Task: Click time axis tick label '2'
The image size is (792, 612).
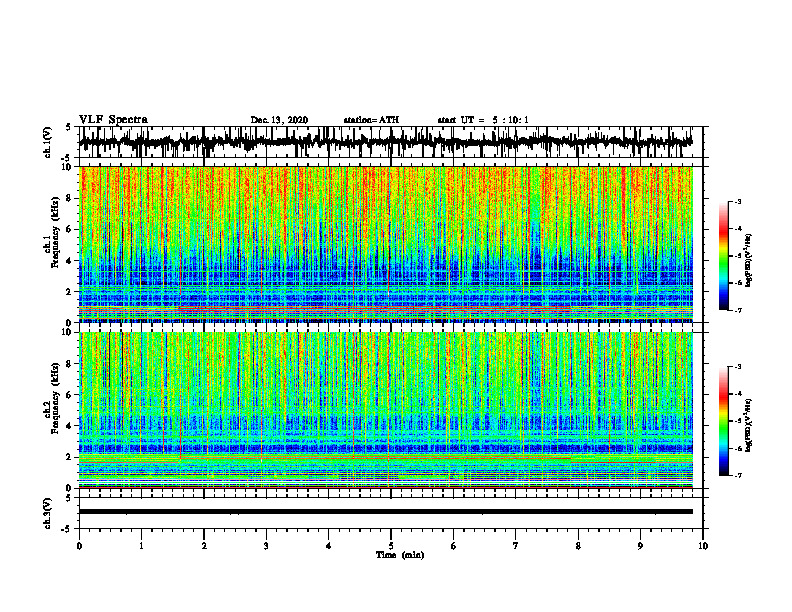Action: 204,546
